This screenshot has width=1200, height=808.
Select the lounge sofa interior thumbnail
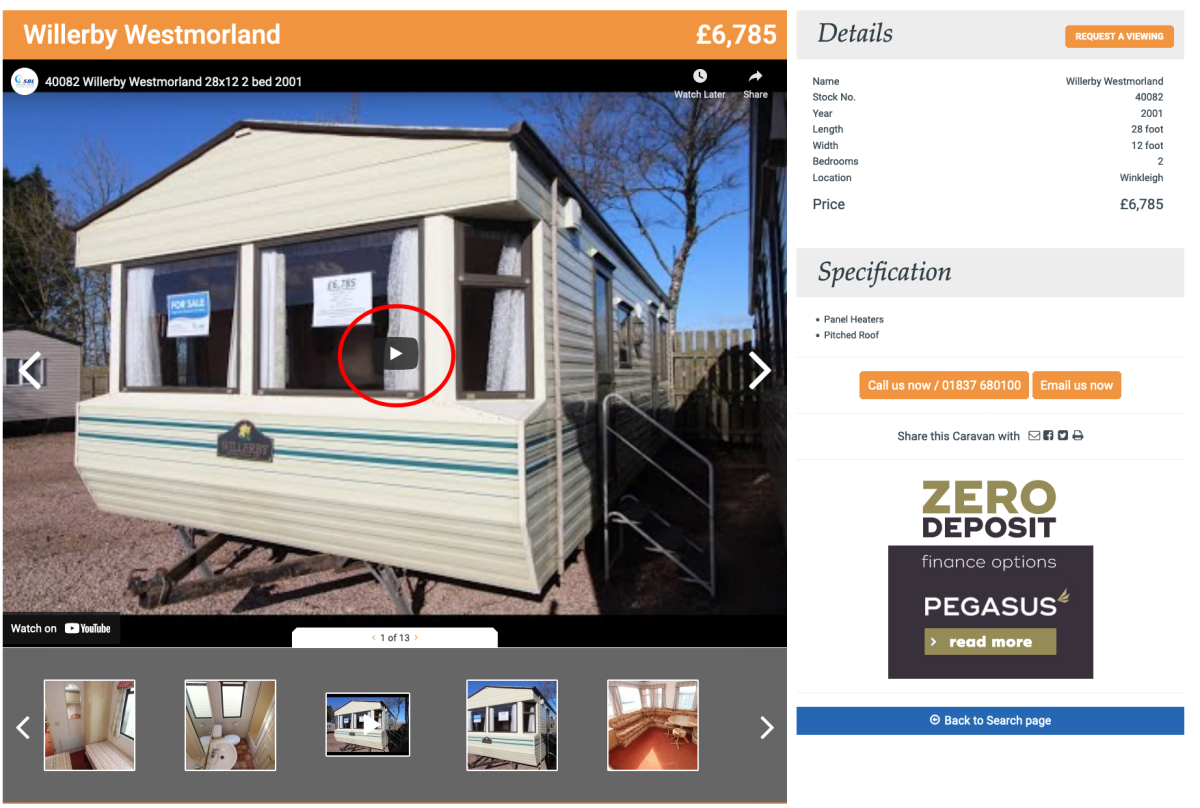tap(653, 725)
